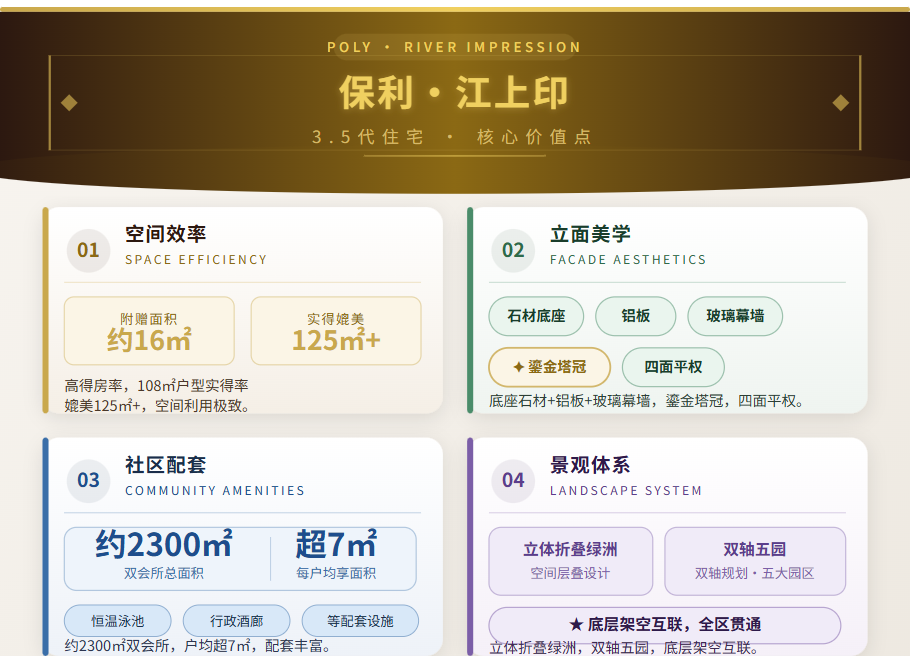910x656 pixels.
Task: Select the 铝板 material tag
Action: coord(635,316)
